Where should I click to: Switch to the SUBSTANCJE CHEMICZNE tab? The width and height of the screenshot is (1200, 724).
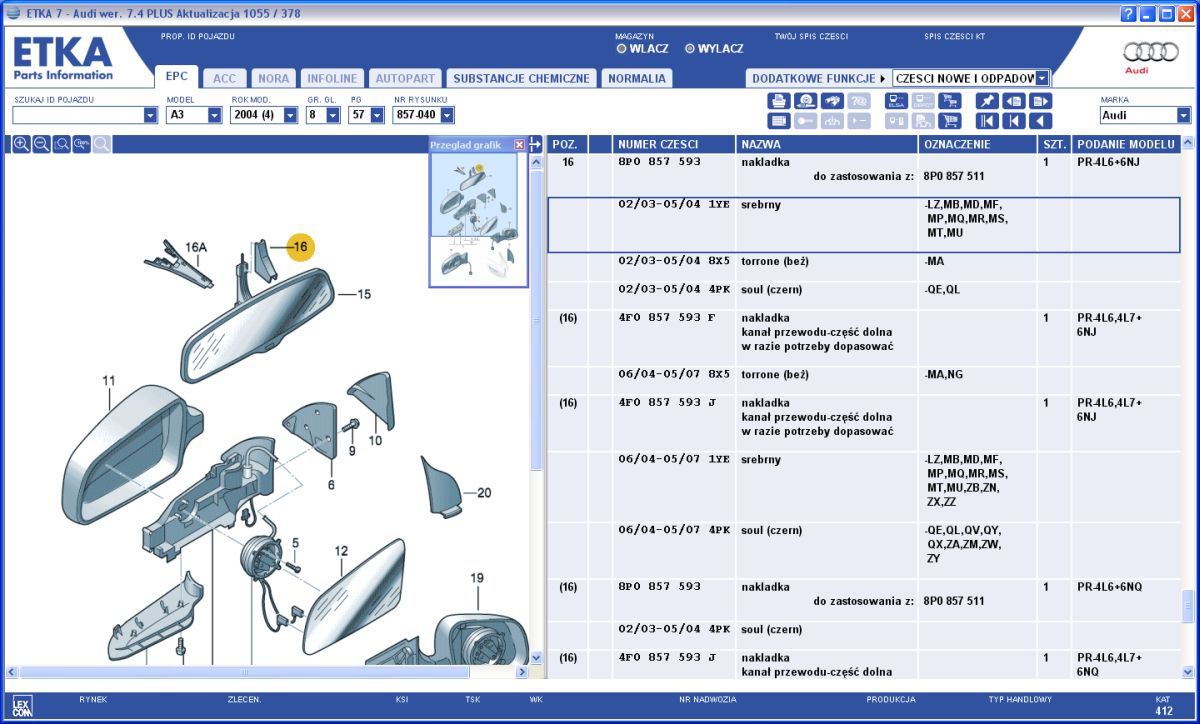click(x=521, y=78)
